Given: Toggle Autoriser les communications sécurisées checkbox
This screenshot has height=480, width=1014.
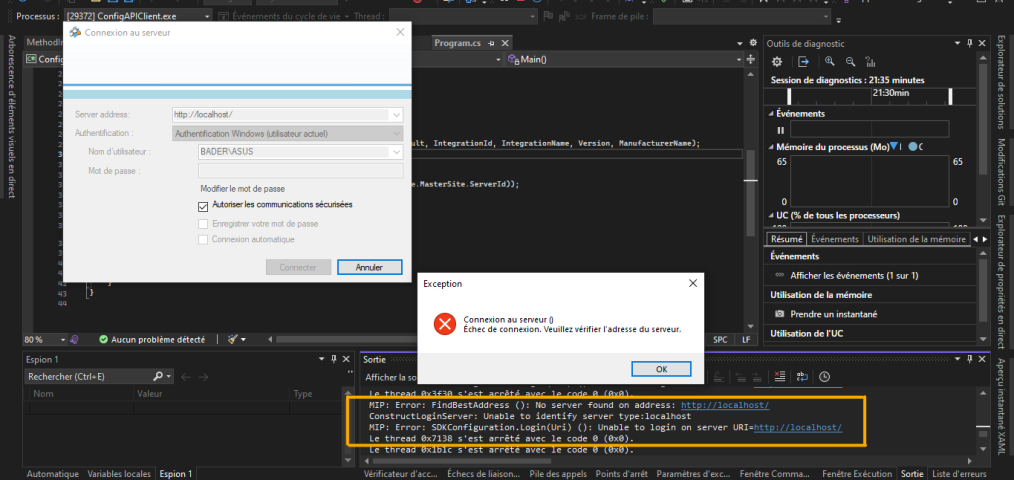Looking at the screenshot, I should point(204,205).
